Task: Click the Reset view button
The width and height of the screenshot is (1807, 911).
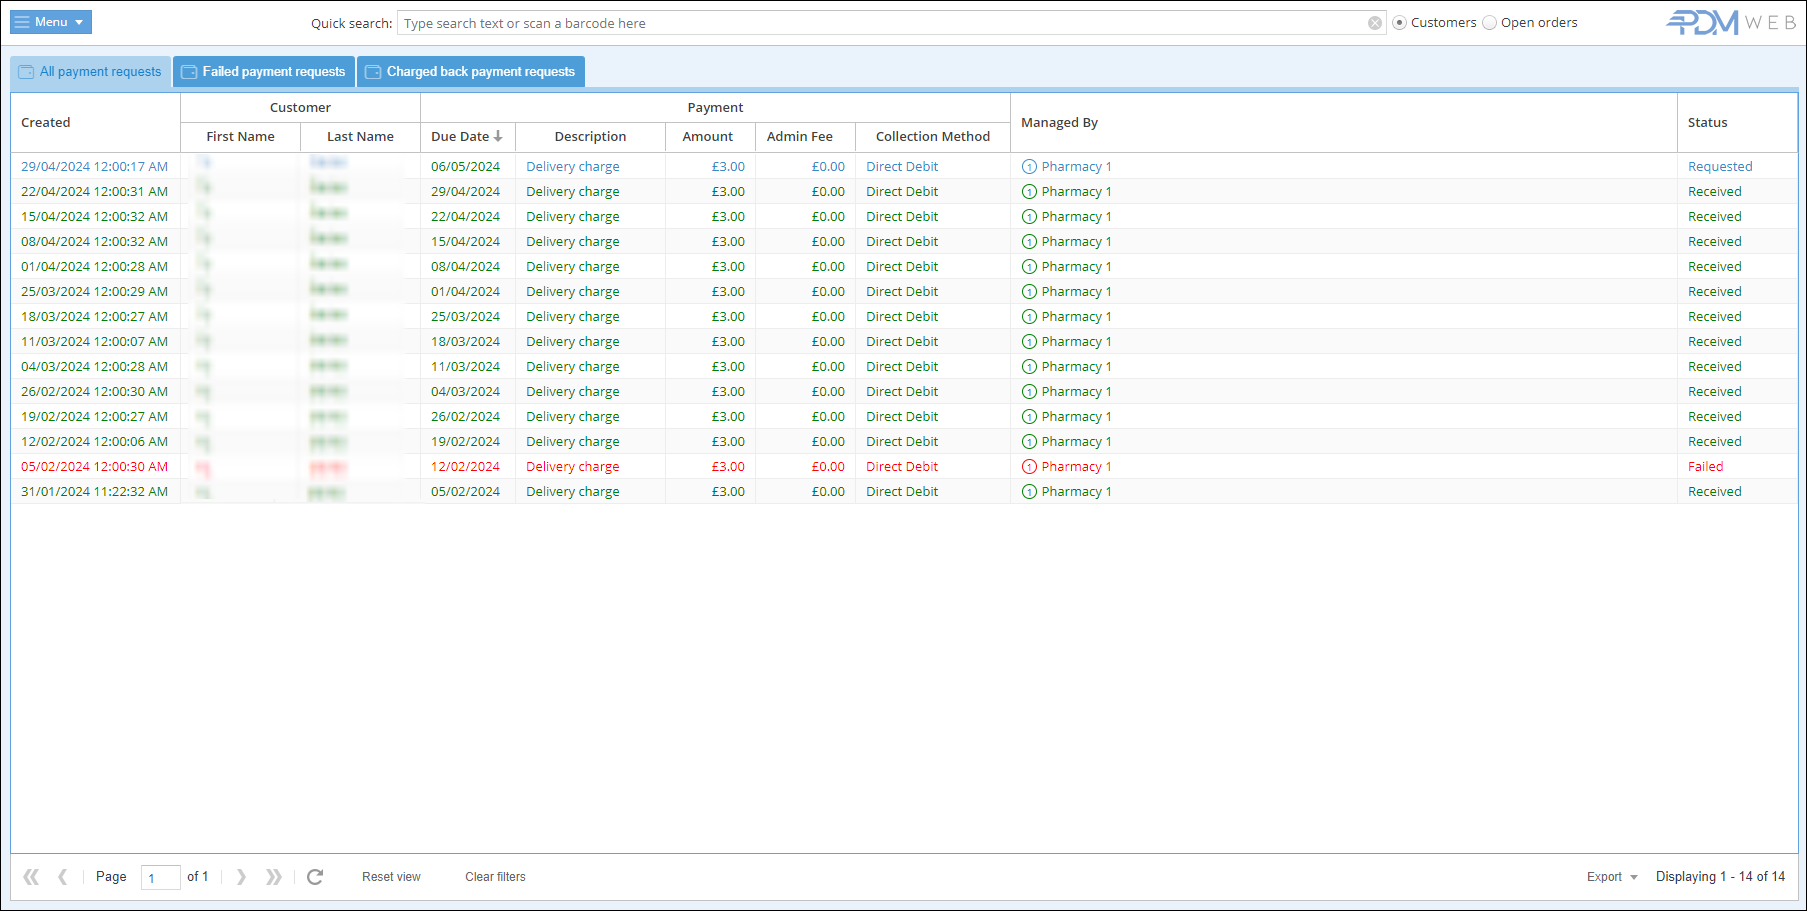Action: pyautogui.click(x=391, y=877)
